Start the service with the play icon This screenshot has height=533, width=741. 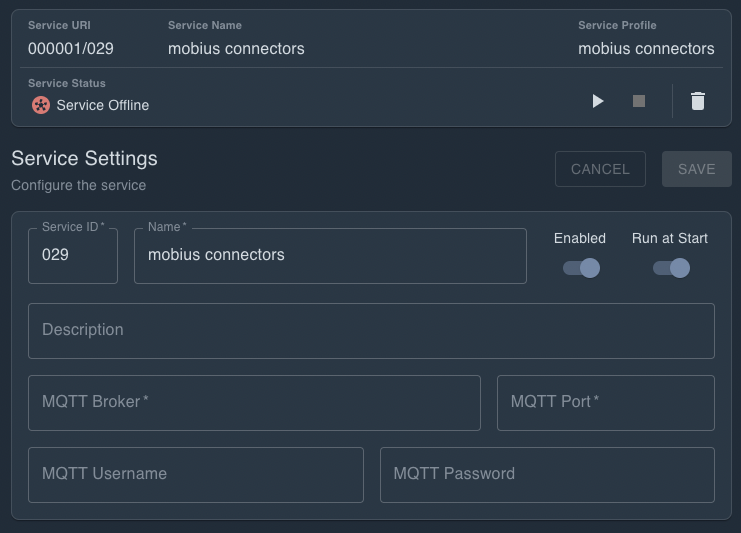click(x=598, y=101)
